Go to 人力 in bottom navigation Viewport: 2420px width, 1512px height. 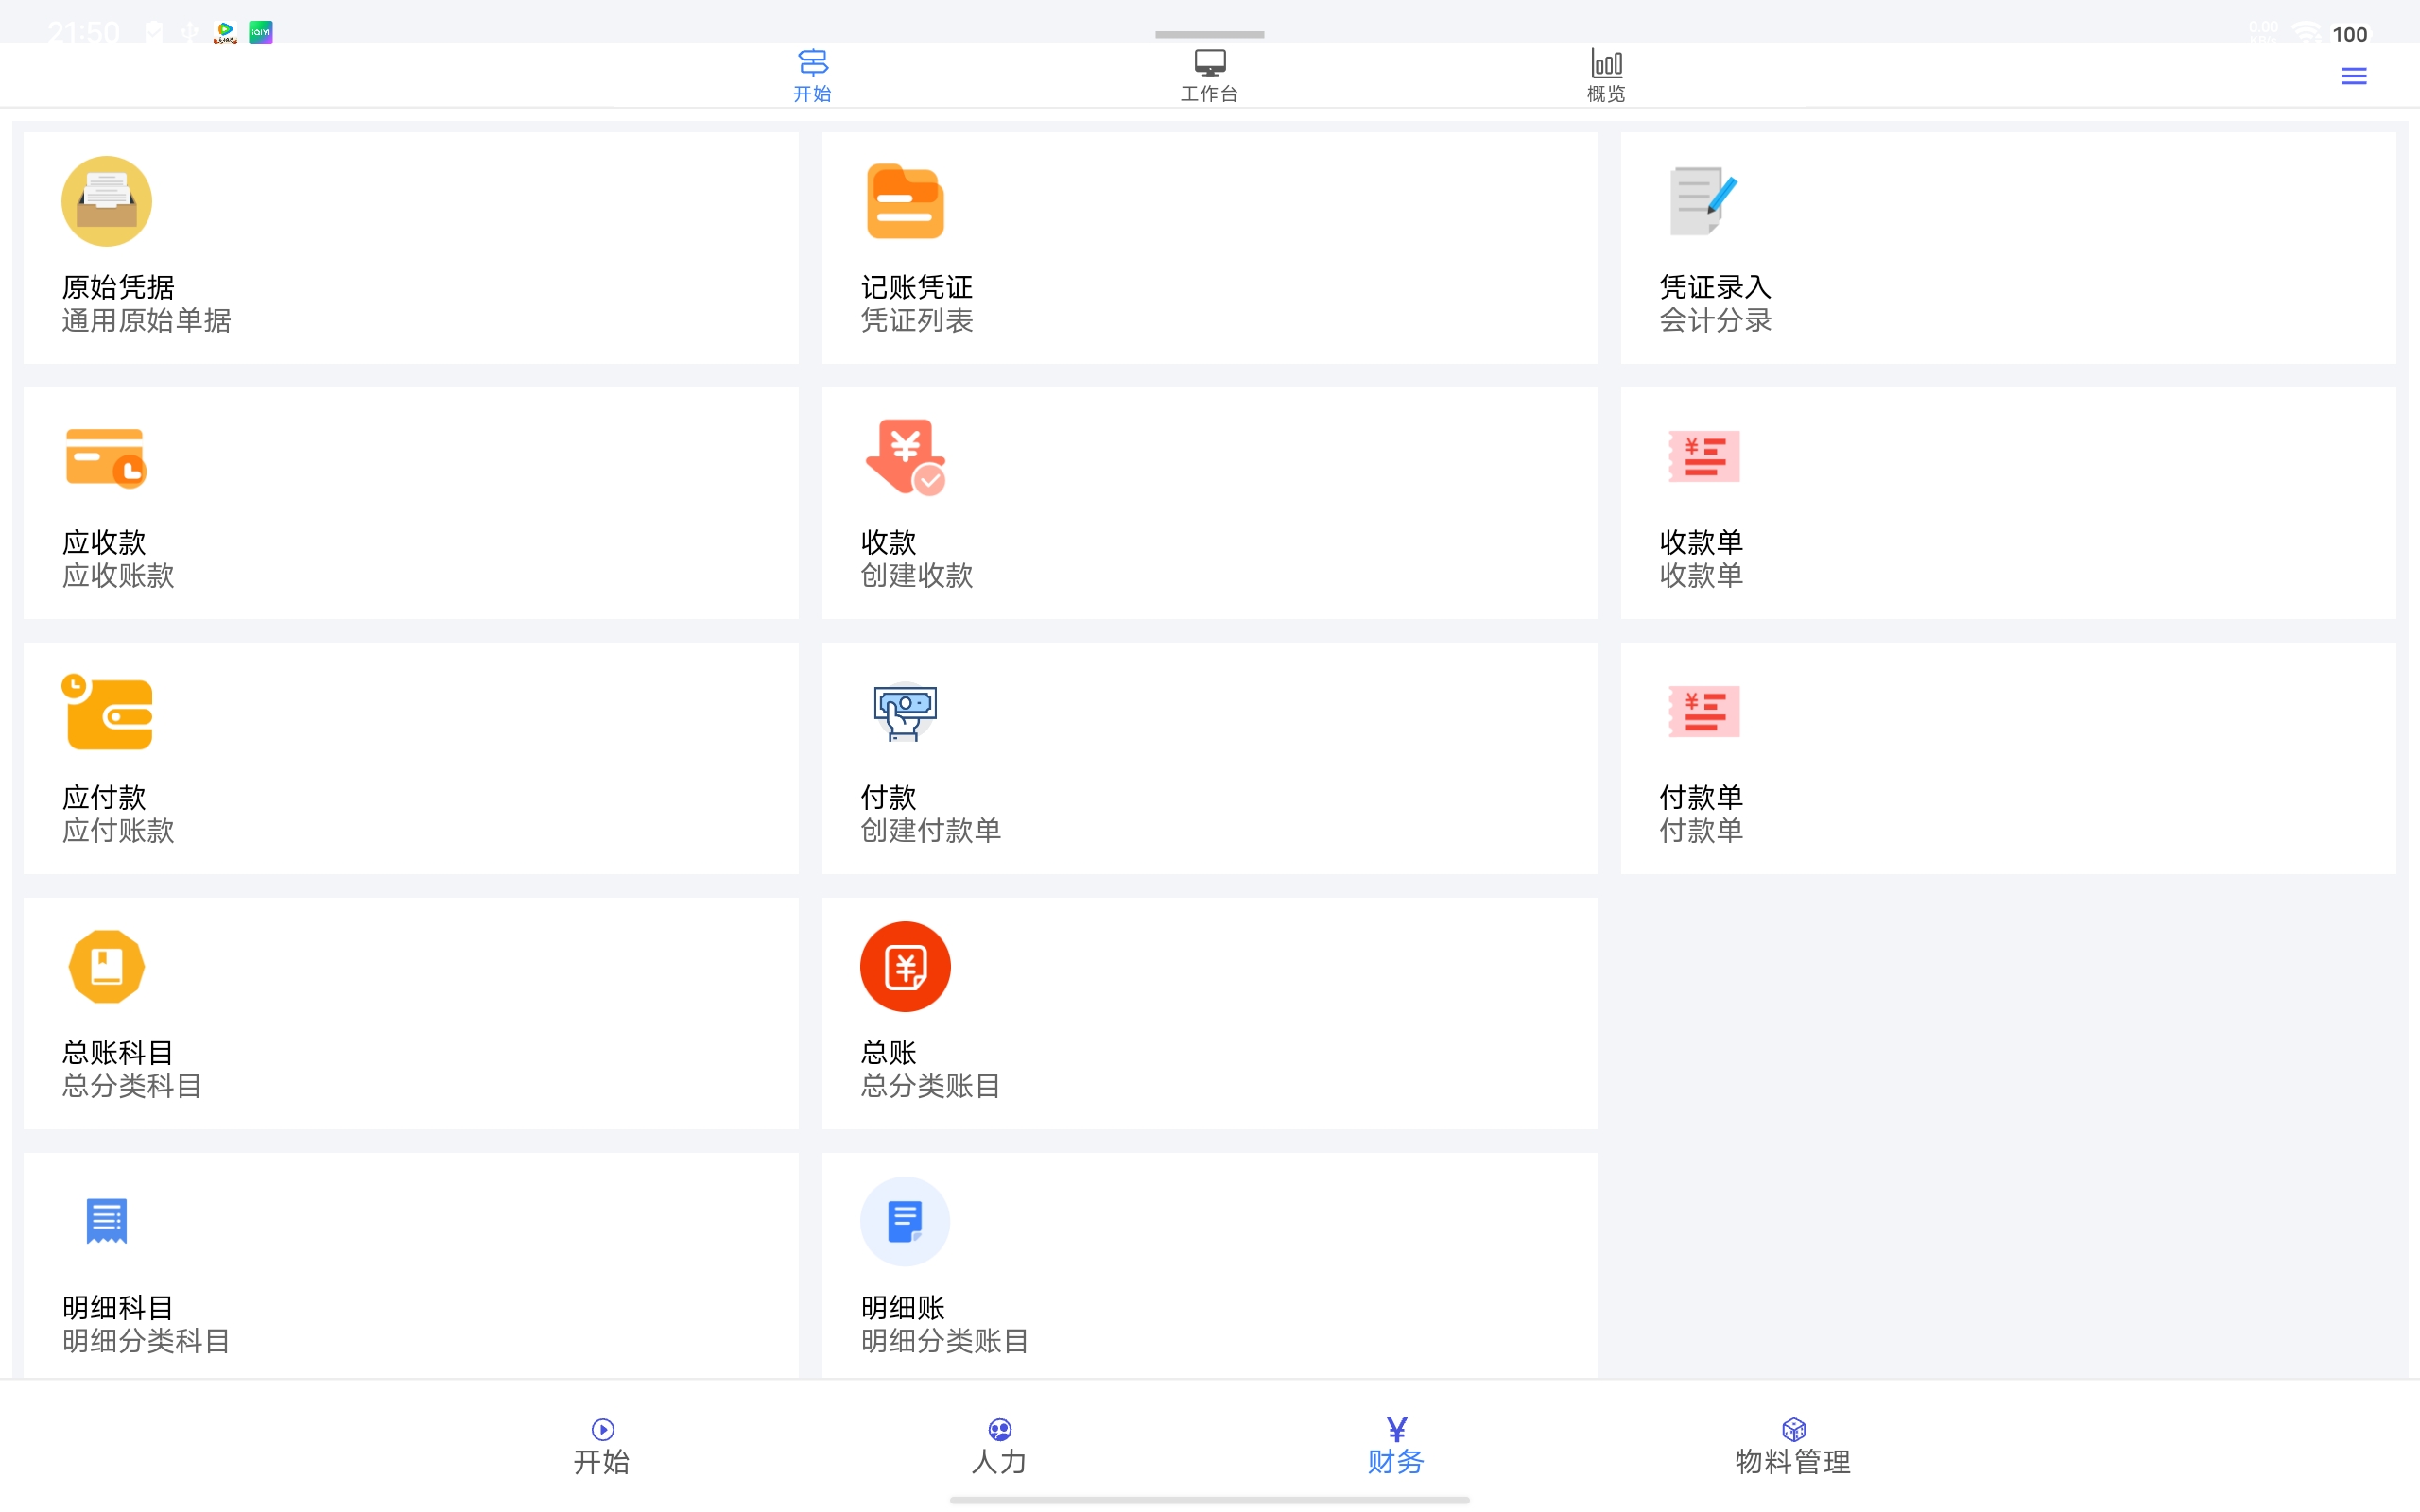coord(999,1446)
